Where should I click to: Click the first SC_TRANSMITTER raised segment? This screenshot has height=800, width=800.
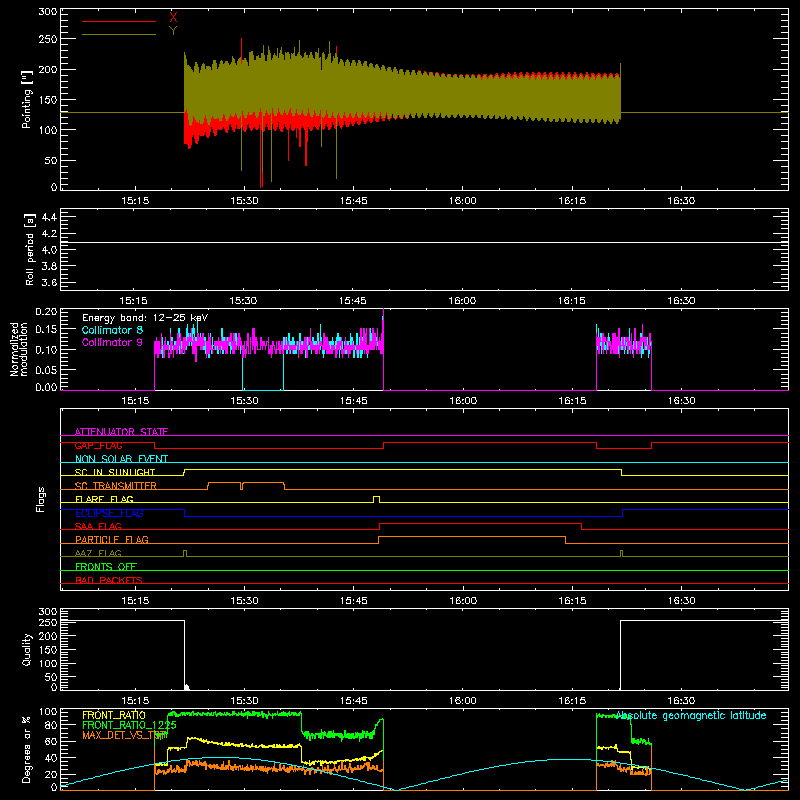(x=224, y=482)
